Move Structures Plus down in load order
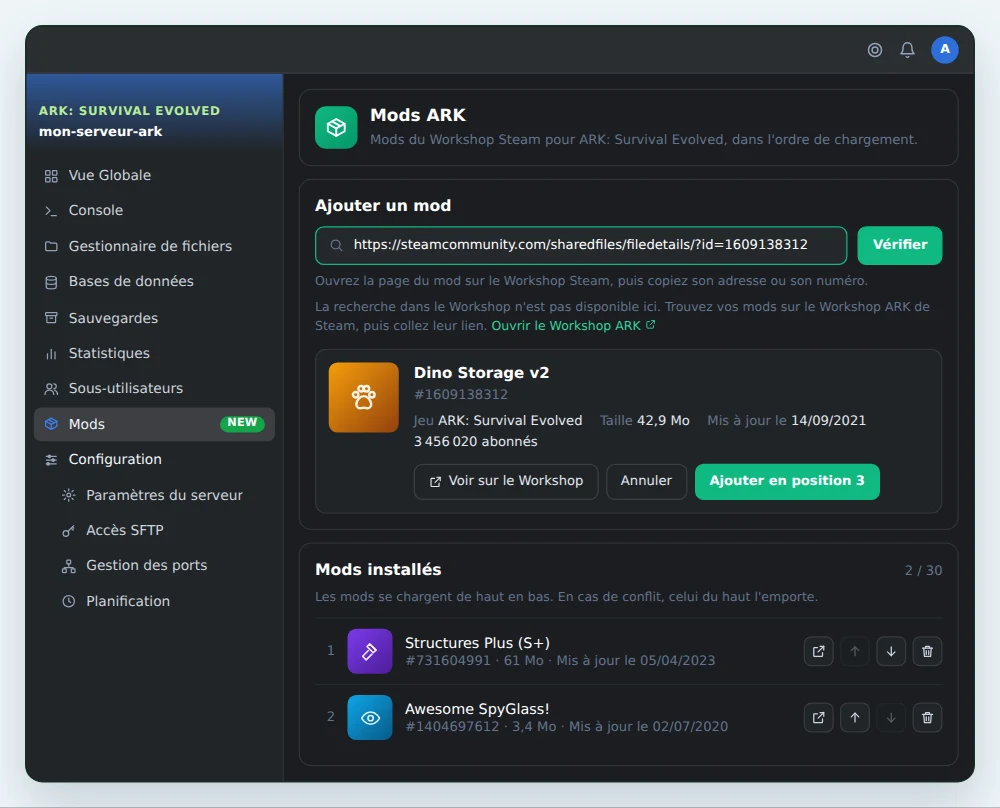Viewport: 1000px width, 808px height. (x=891, y=651)
